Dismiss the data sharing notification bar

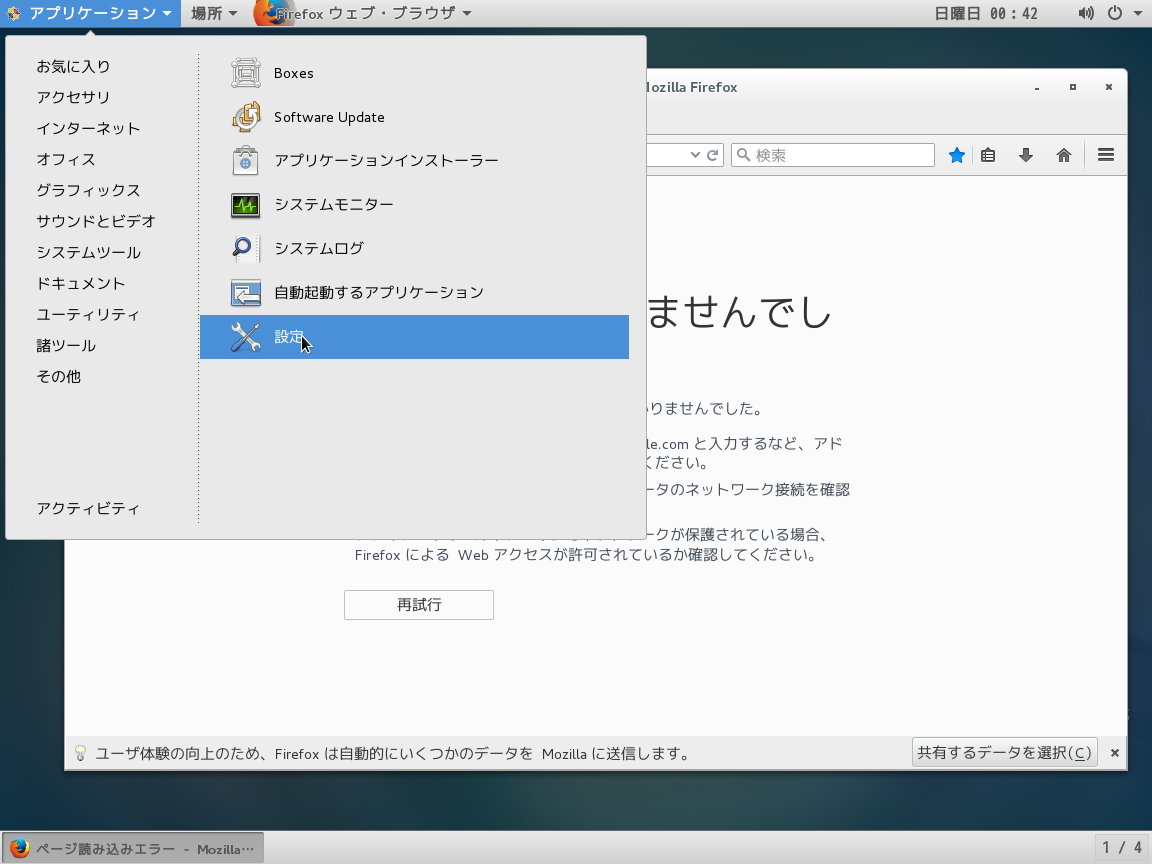(x=1115, y=752)
